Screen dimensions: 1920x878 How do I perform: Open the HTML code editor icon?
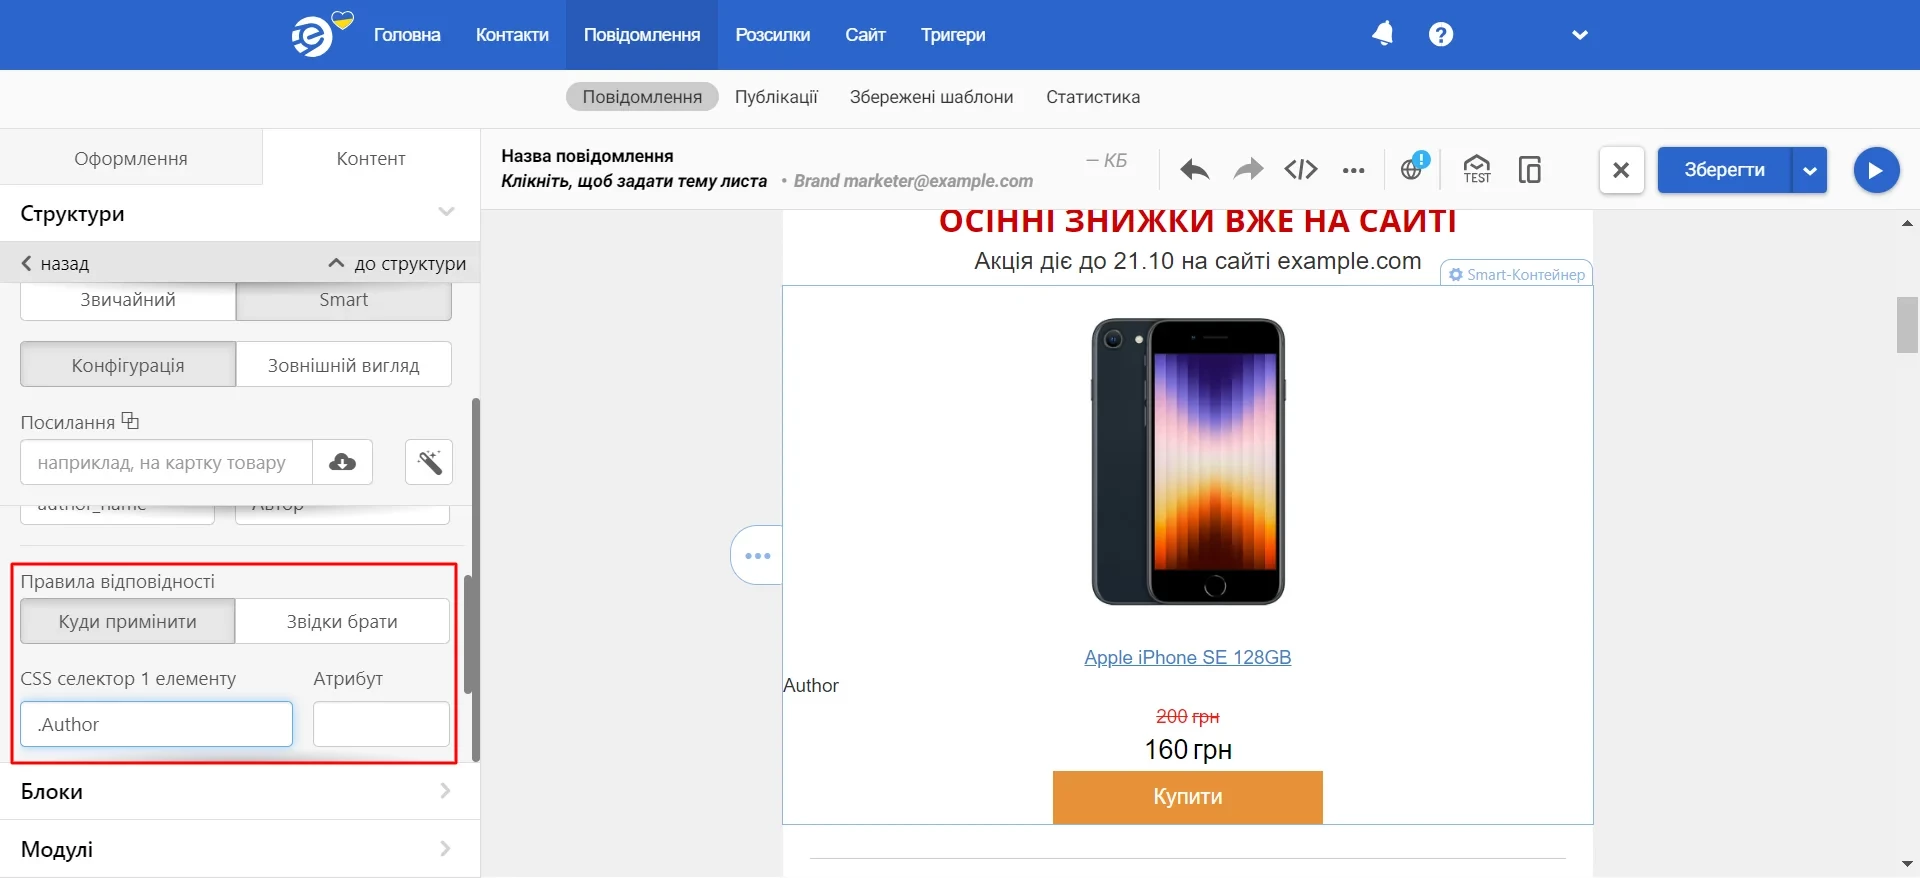[1301, 170]
